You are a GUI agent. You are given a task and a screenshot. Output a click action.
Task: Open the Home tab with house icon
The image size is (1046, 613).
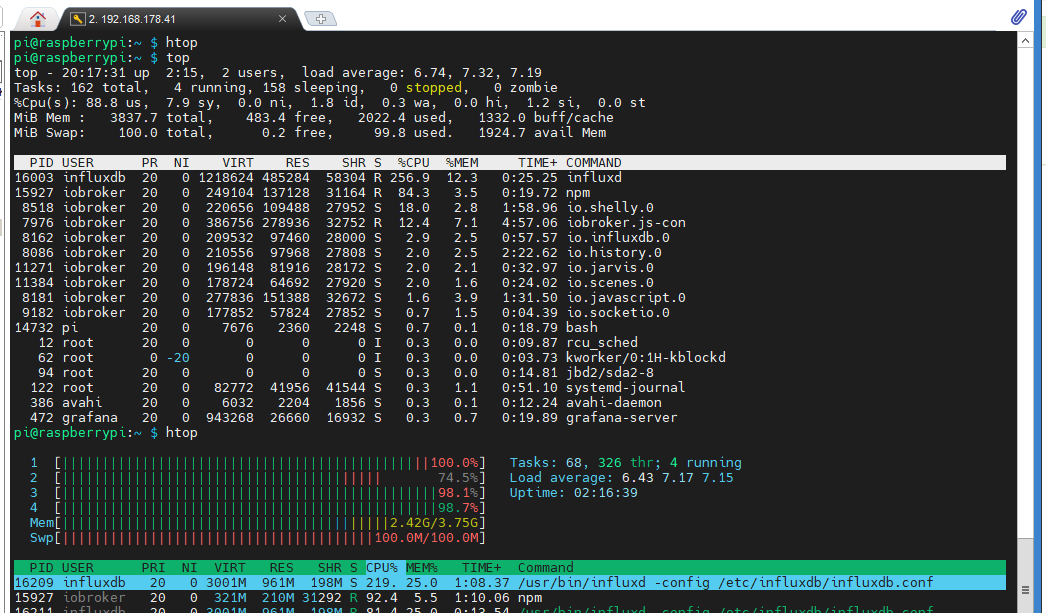pos(38,18)
